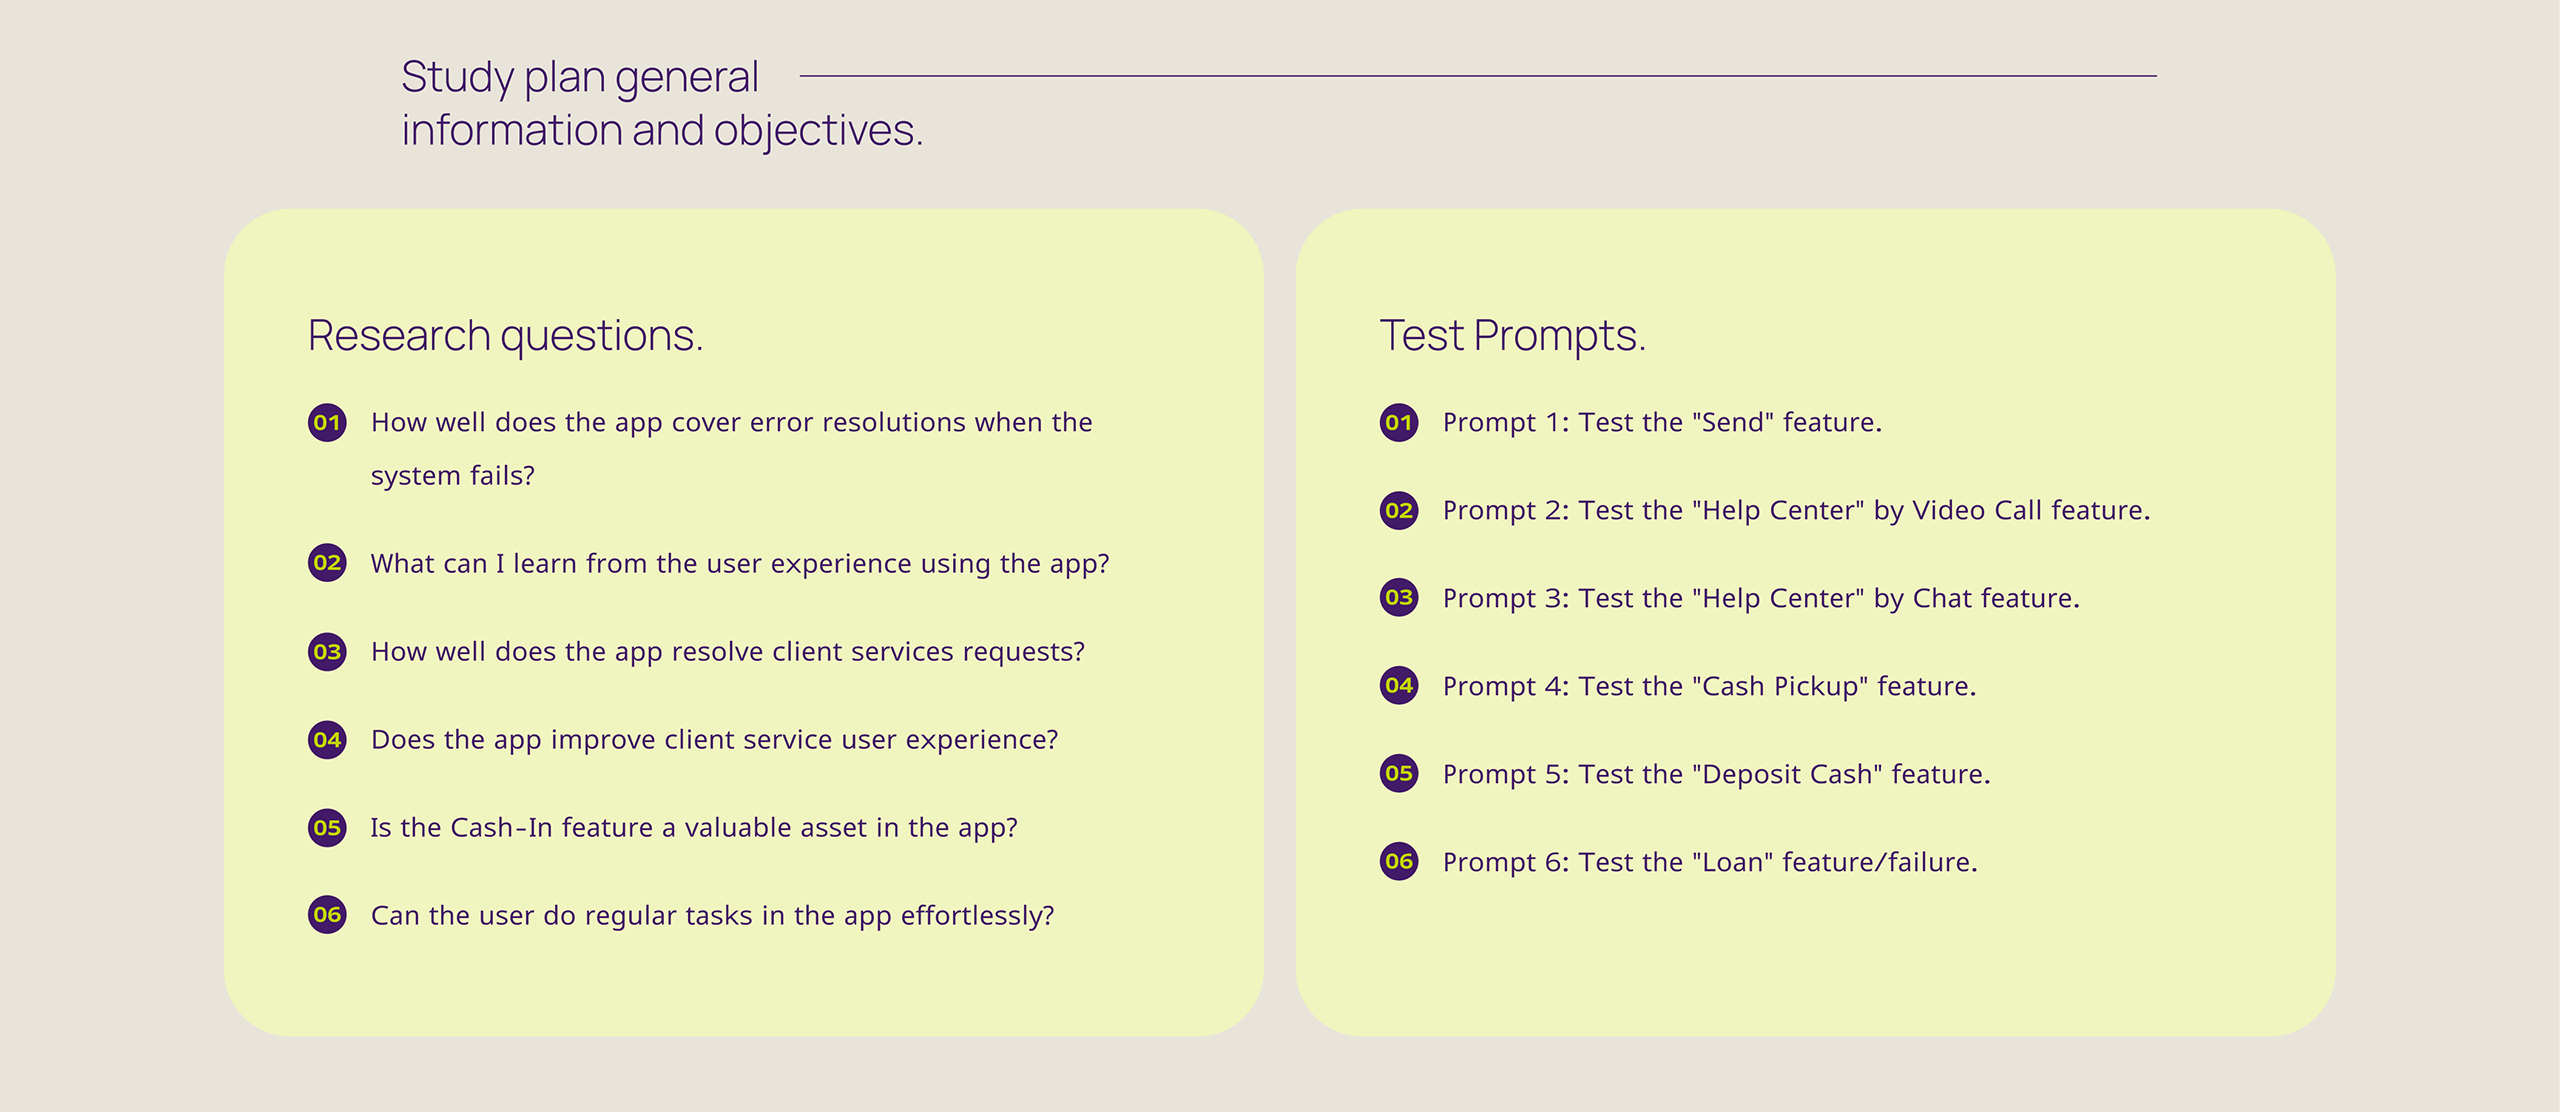Viewport: 2560px width, 1112px height.
Task: Select the "Study plan general information" title
Action: tap(660, 104)
